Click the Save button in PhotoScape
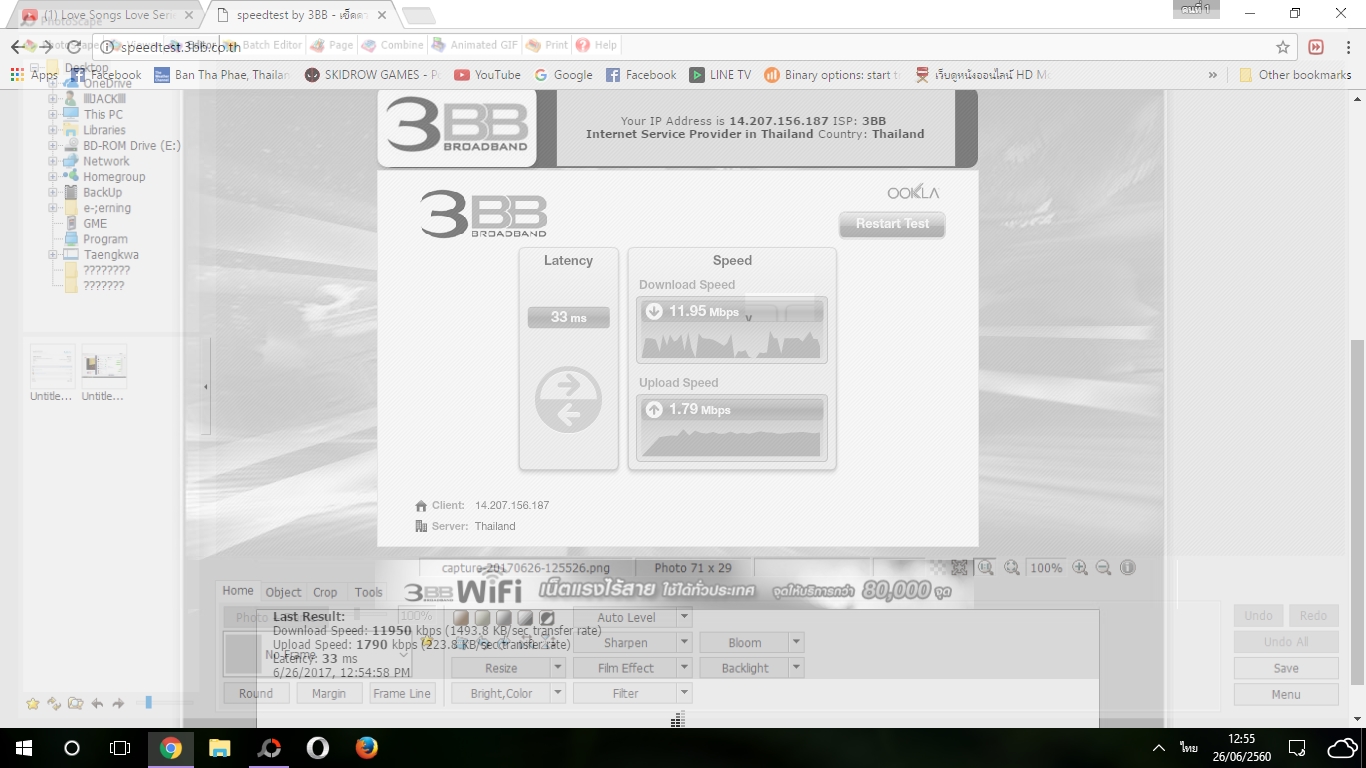The width and height of the screenshot is (1366, 768). coord(1286,668)
